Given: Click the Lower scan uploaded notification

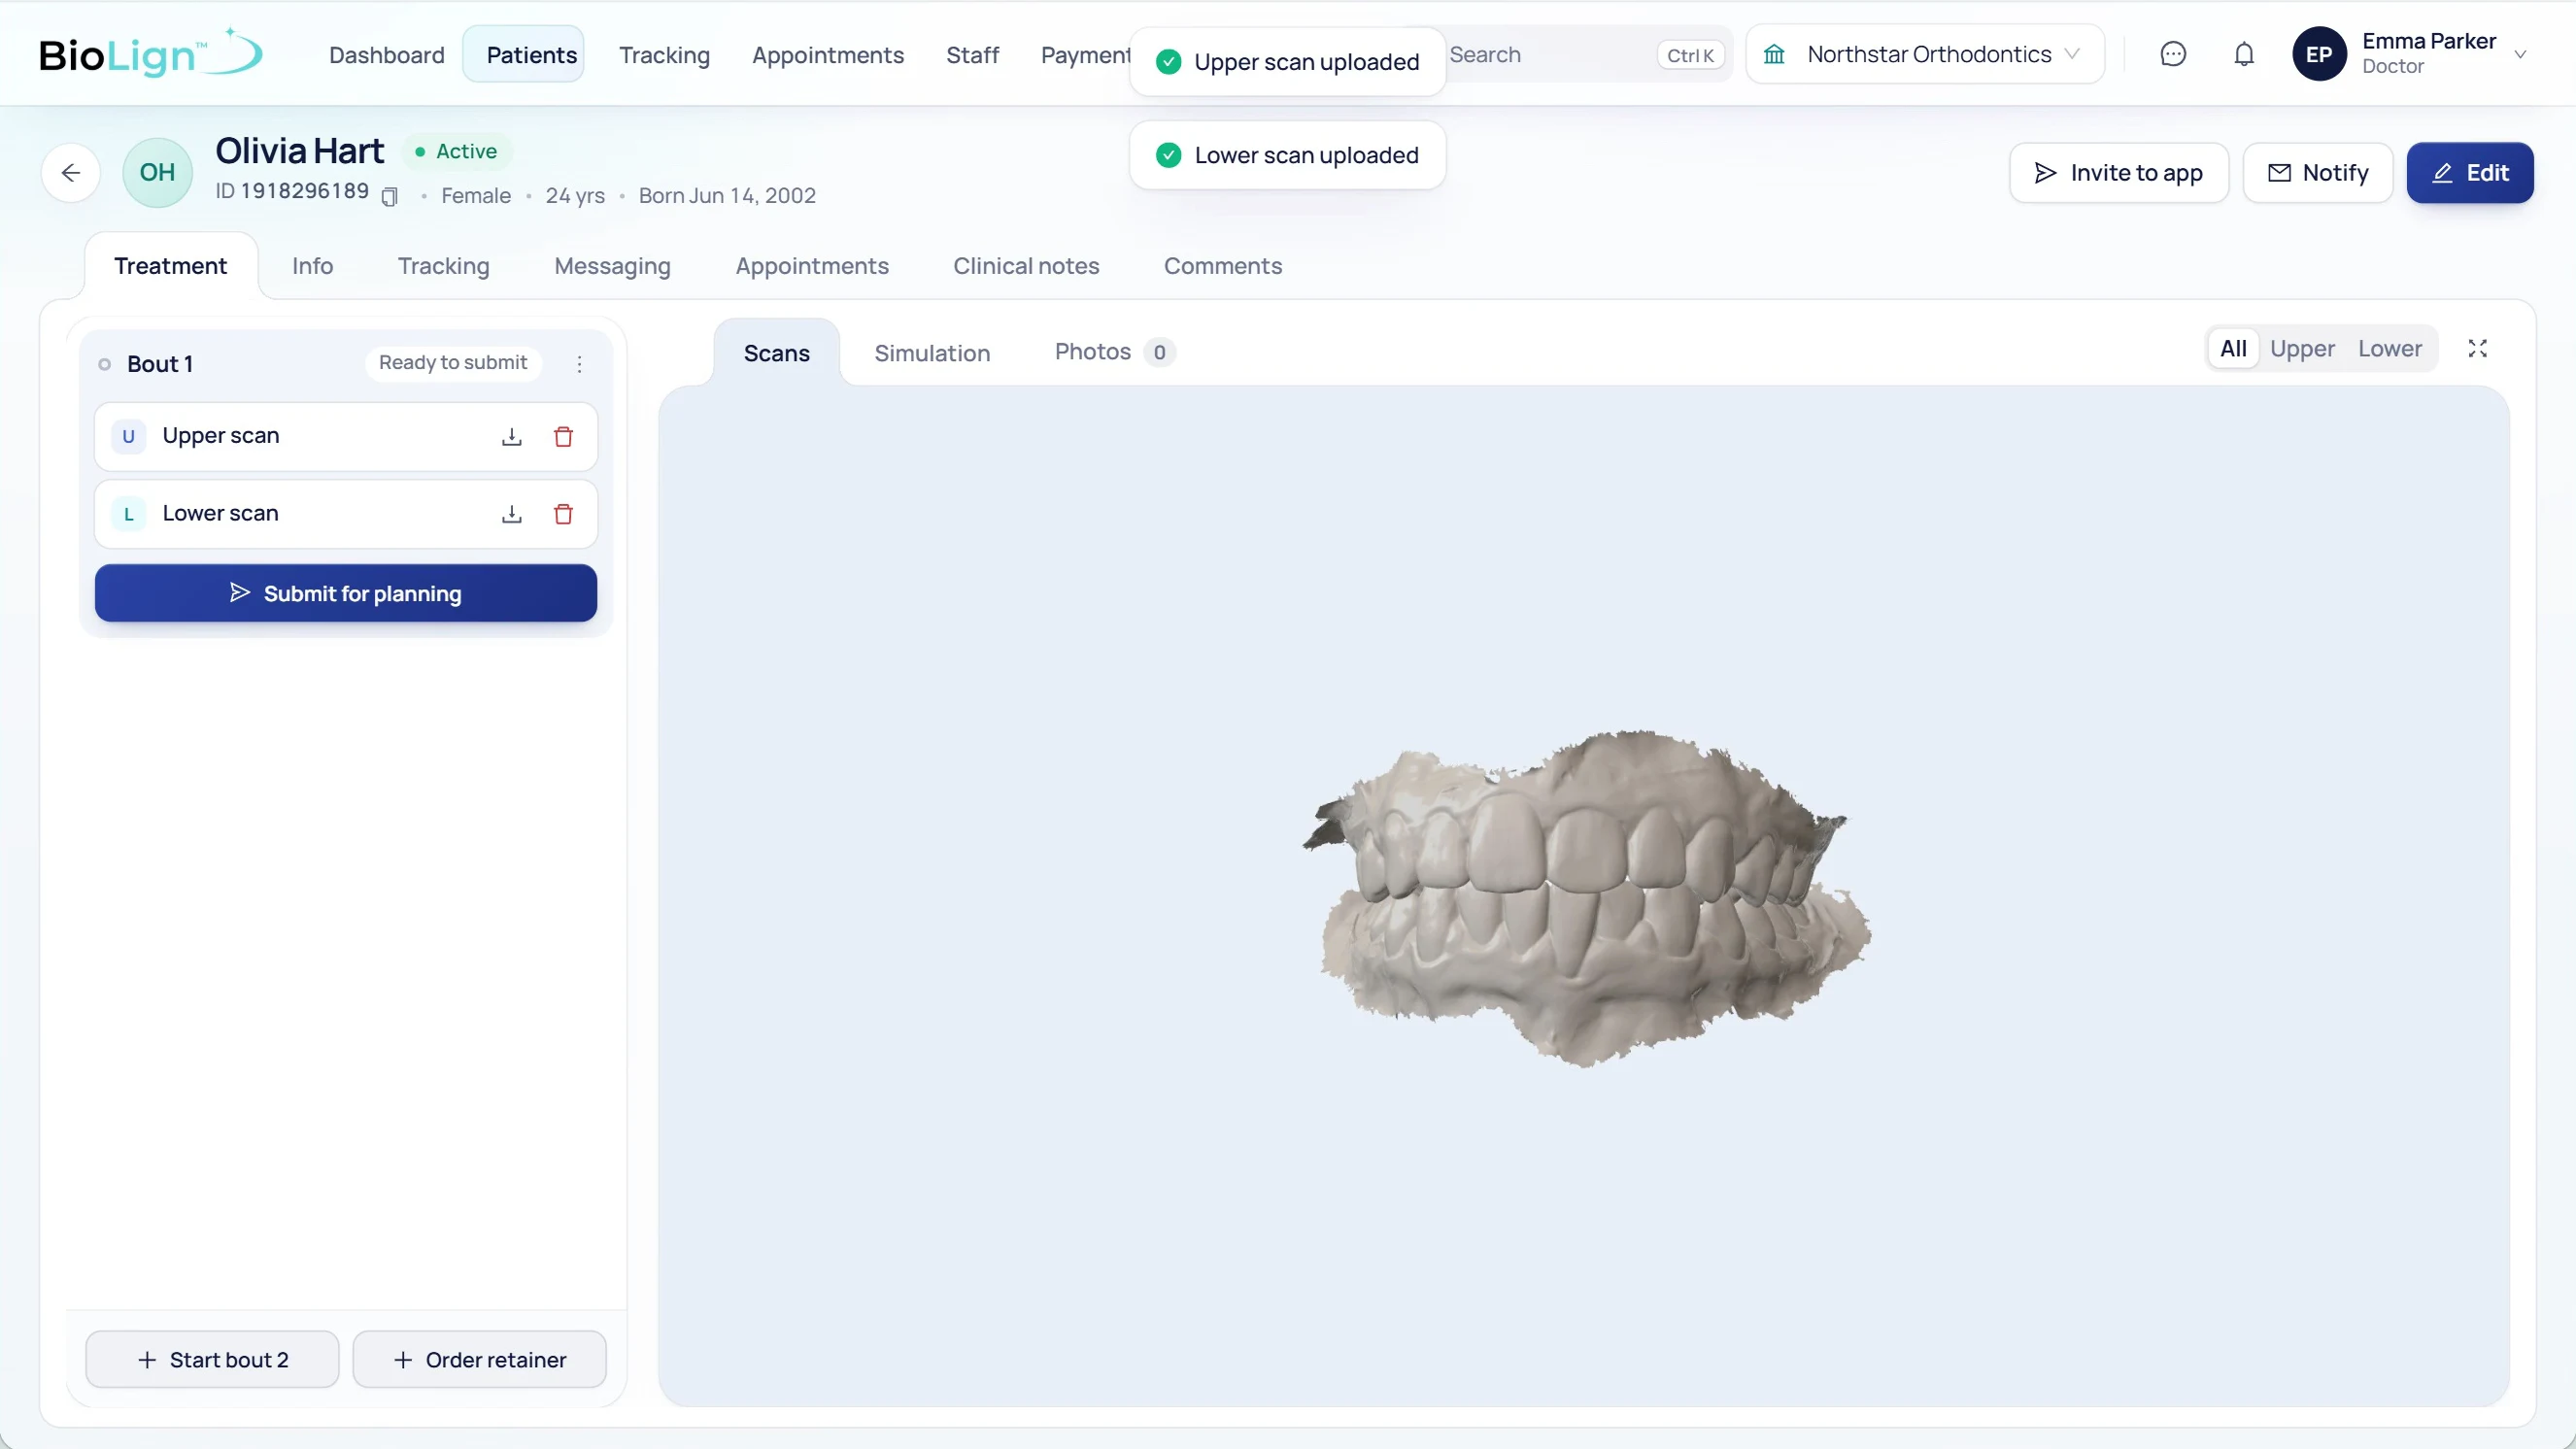Looking at the screenshot, I should click(x=1288, y=155).
